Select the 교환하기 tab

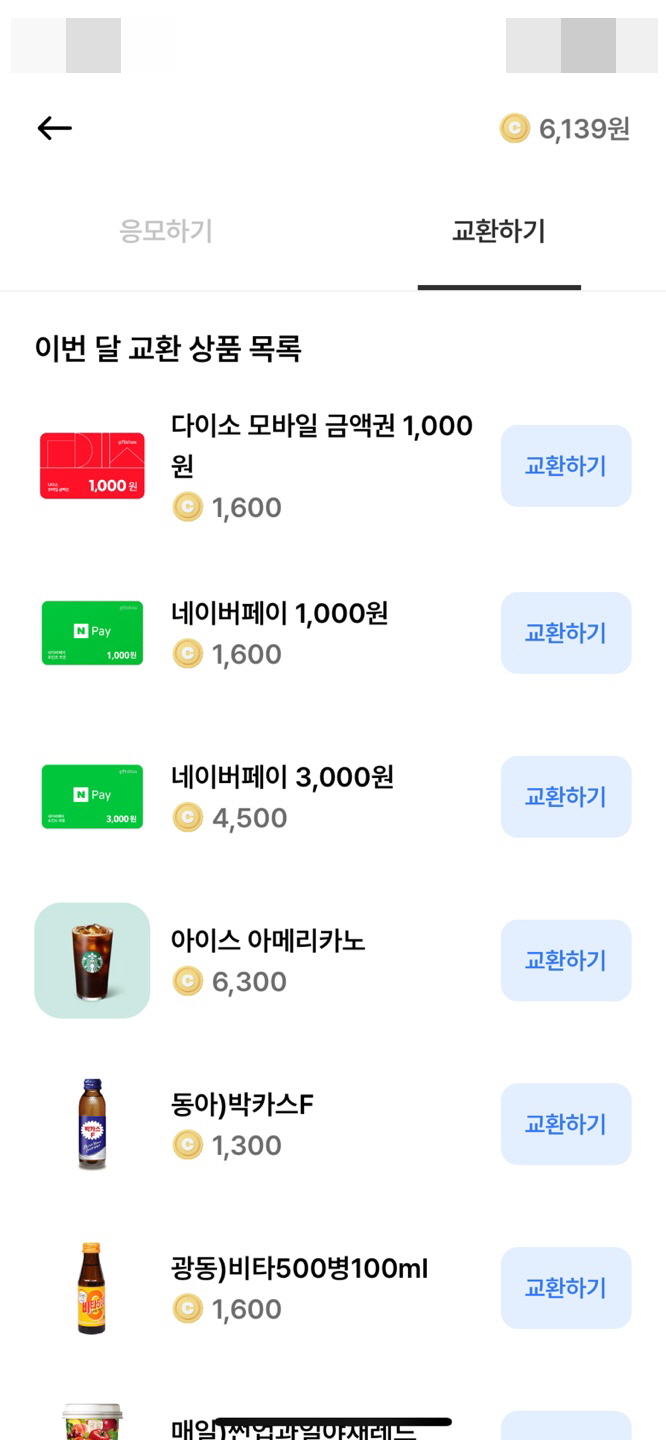coord(498,228)
